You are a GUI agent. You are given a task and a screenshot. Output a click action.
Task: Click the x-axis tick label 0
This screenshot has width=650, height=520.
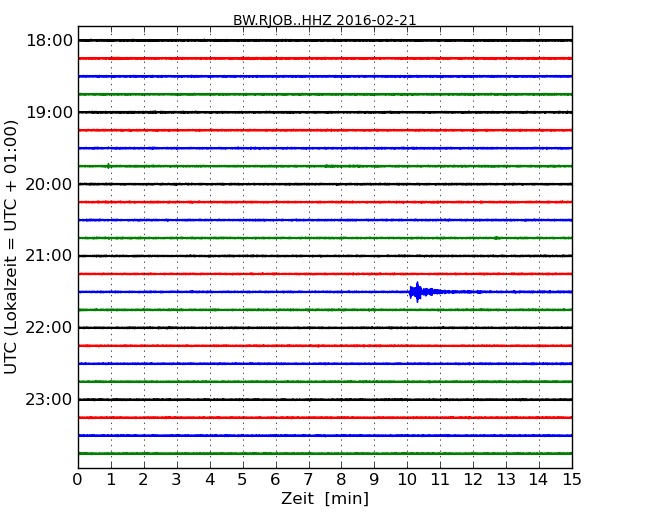[x=78, y=480]
